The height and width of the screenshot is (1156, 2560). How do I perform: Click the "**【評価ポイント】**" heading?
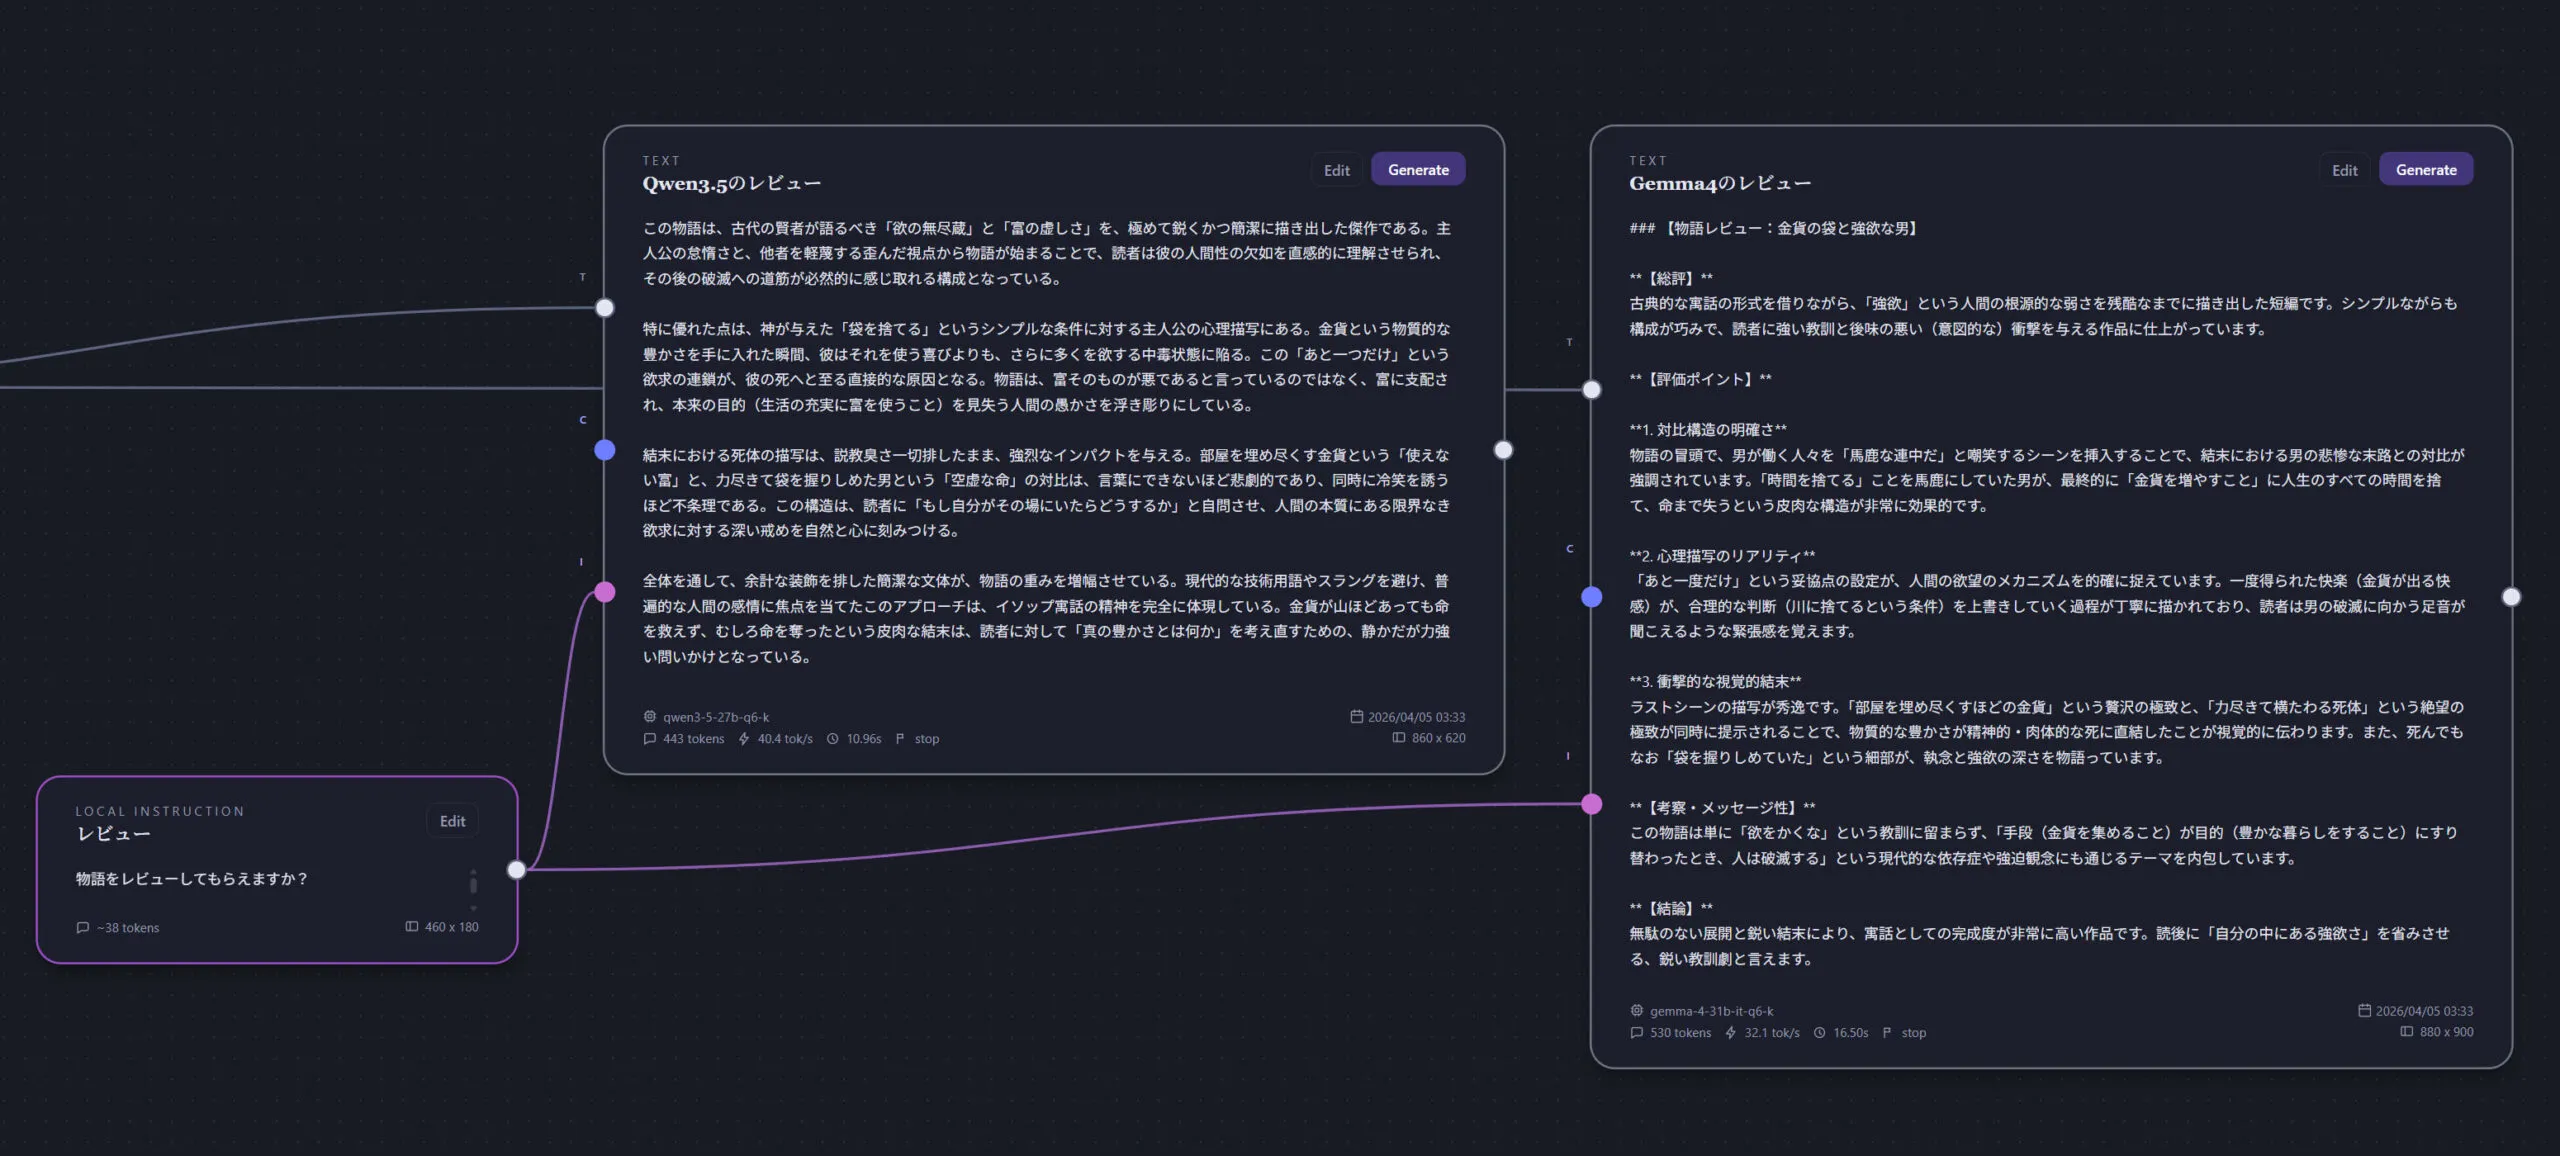click(1700, 379)
